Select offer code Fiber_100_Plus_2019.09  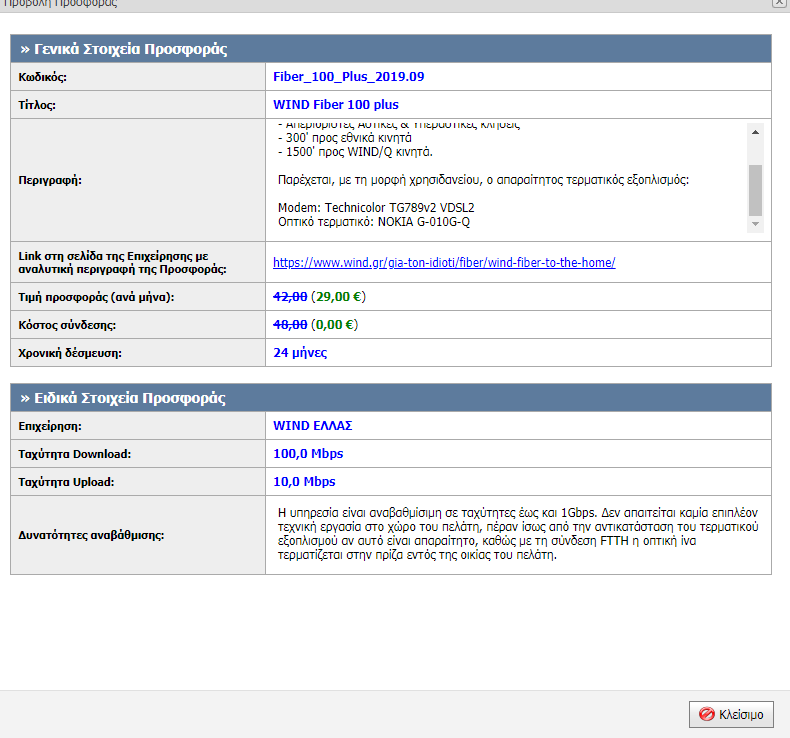[349, 77]
